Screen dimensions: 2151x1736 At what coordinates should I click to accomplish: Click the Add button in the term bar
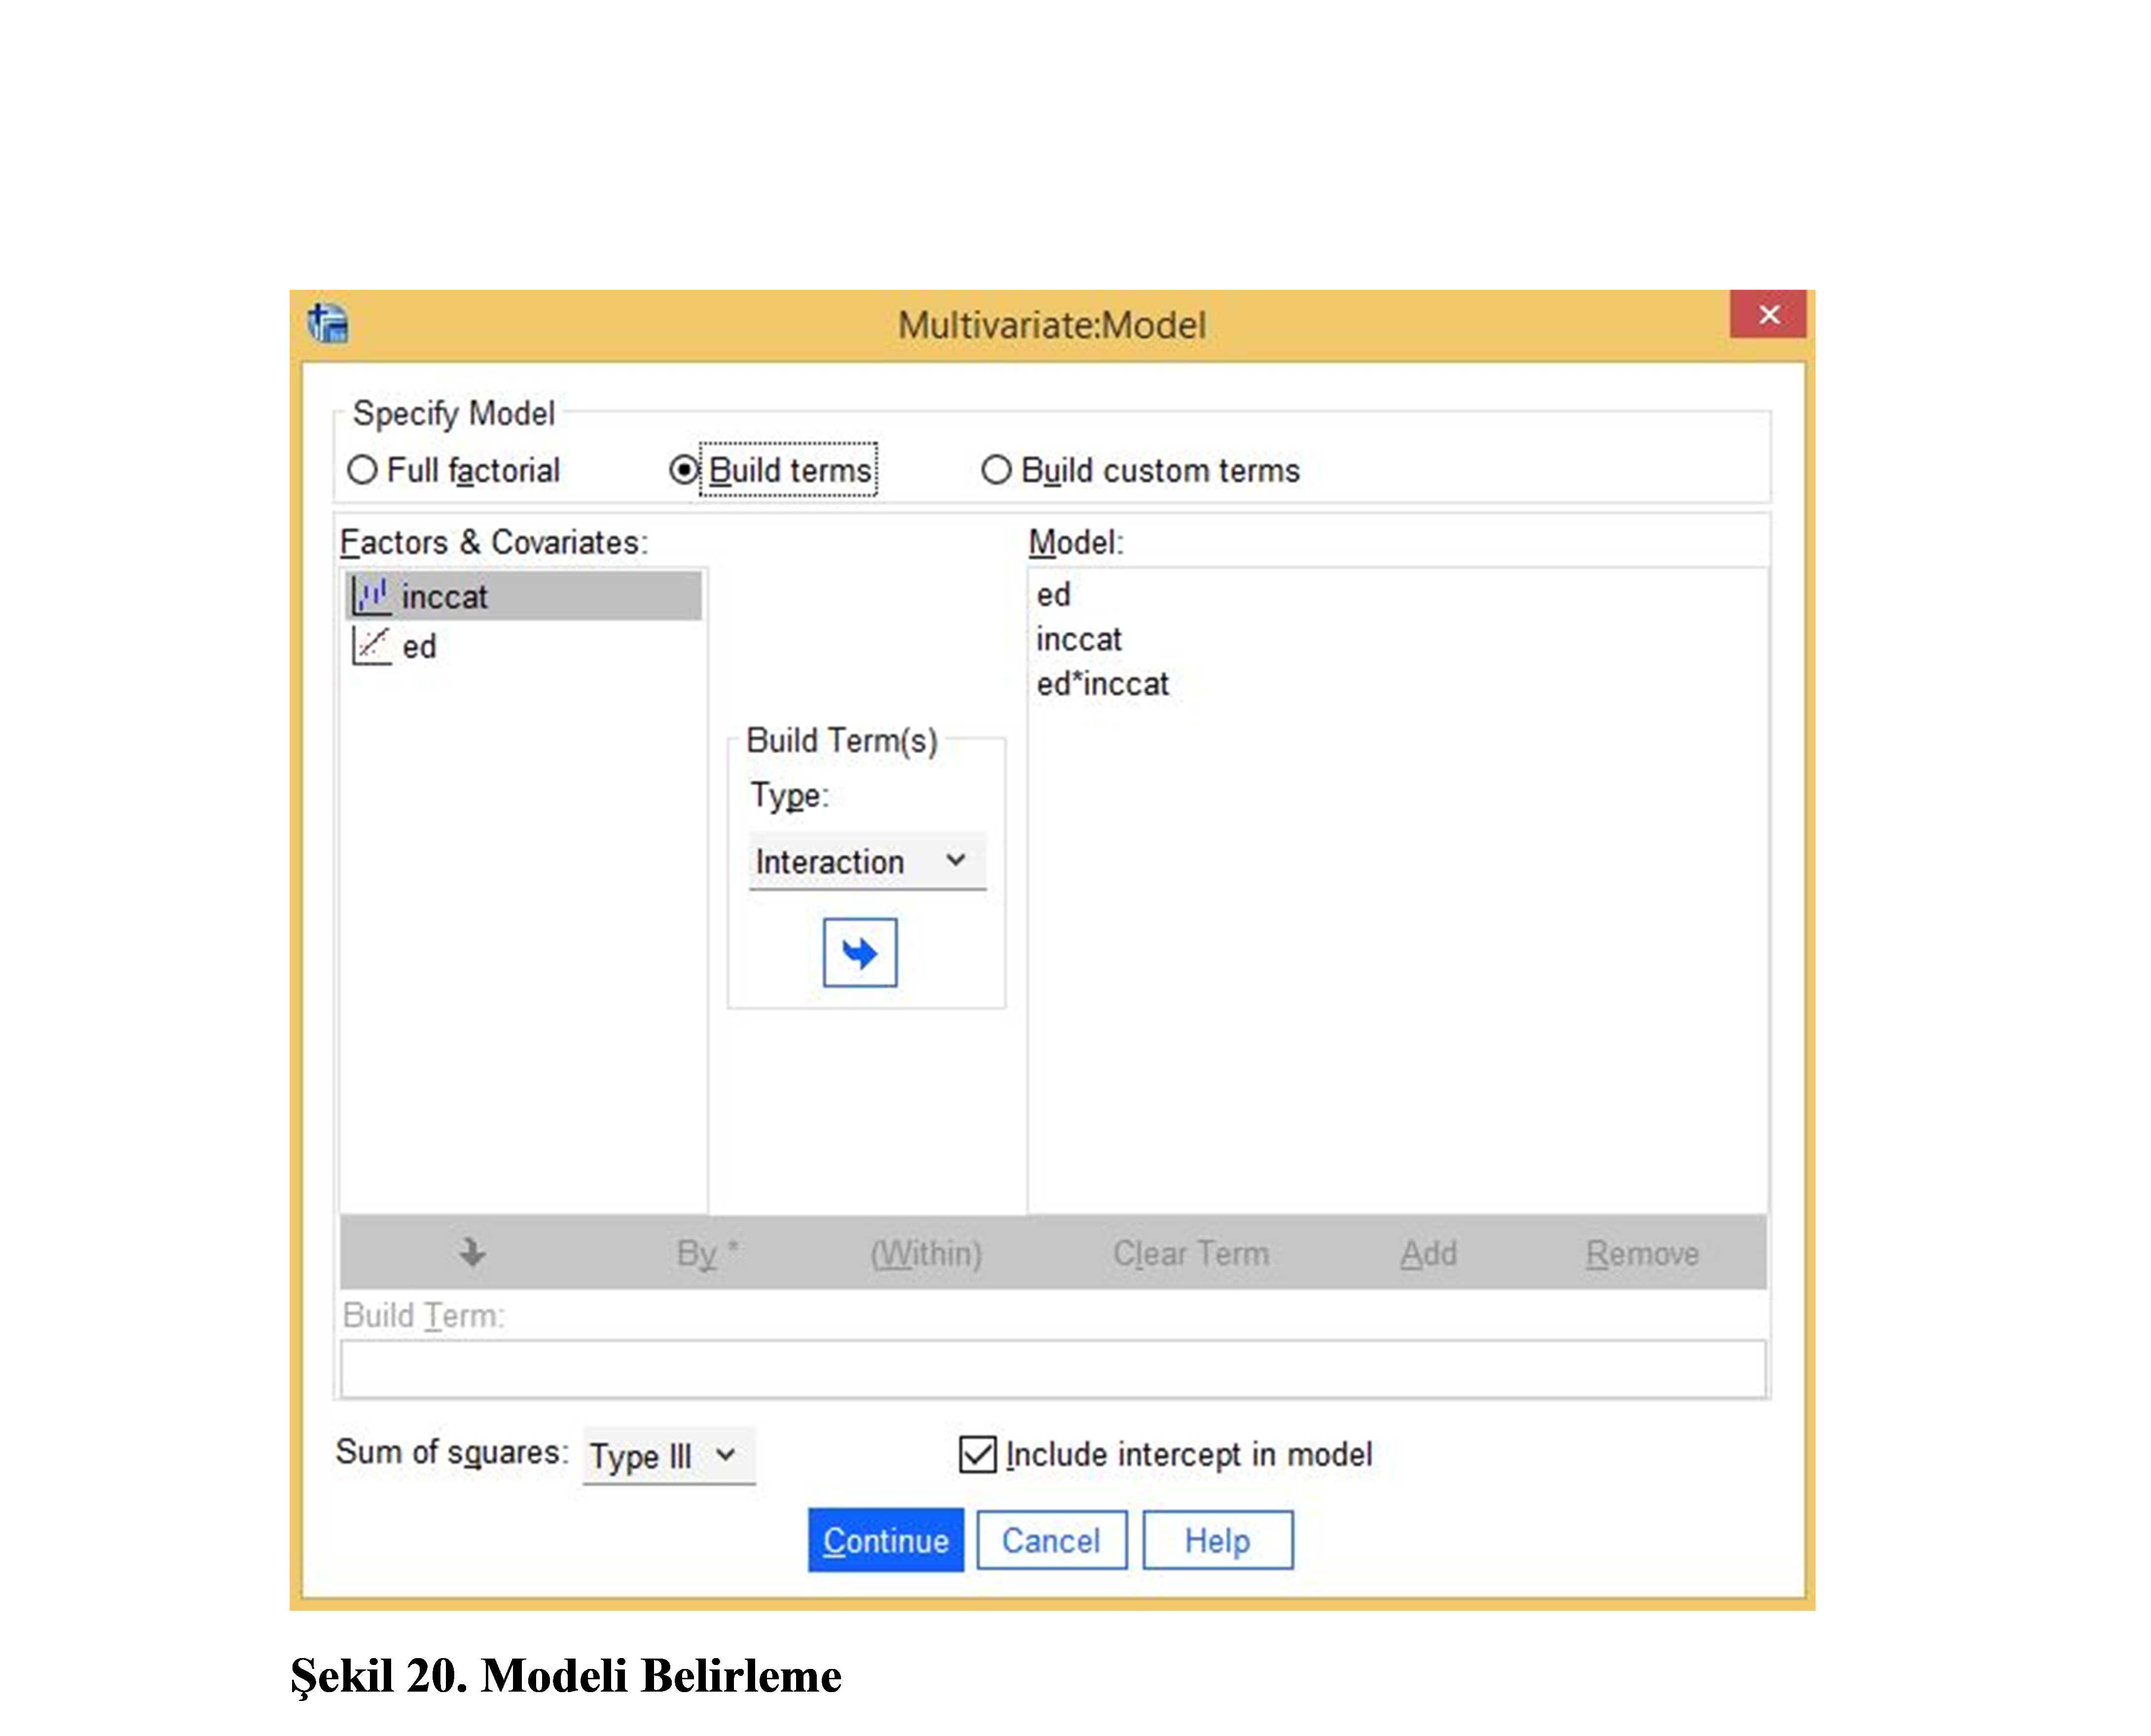[x=1428, y=1253]
